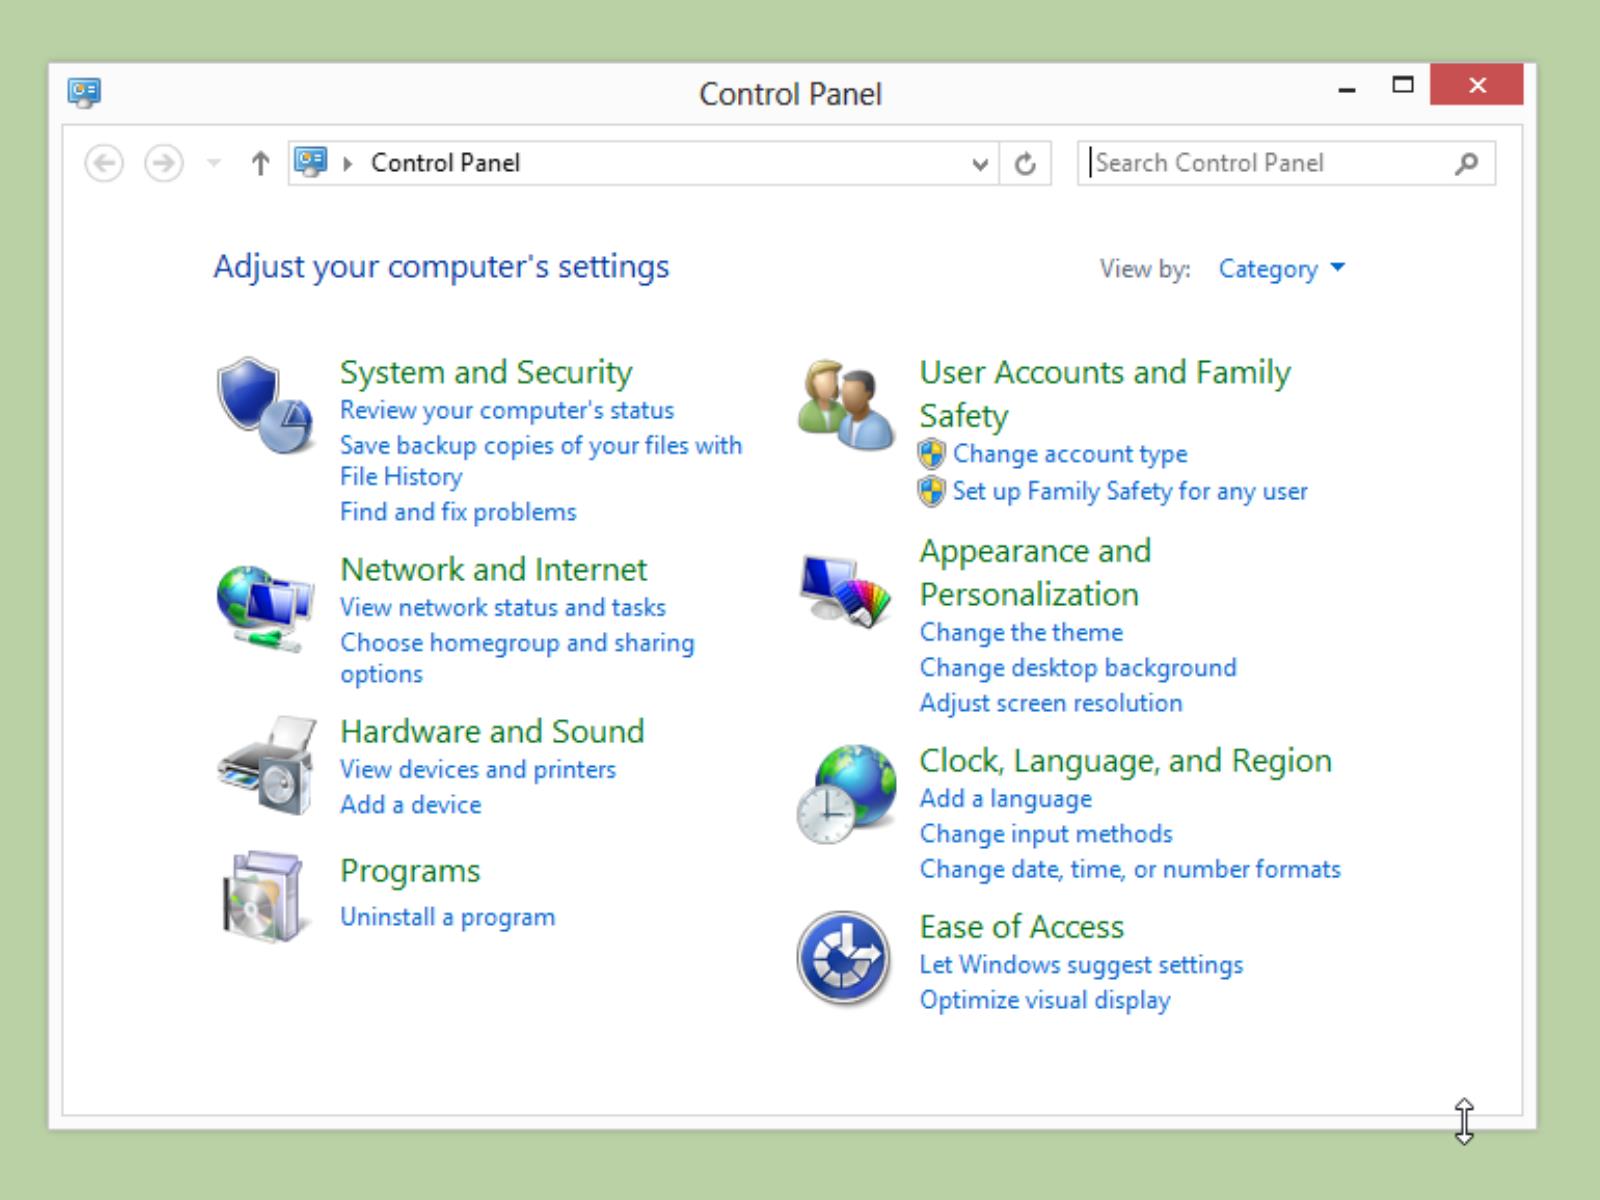Screen dimensions: 1600x1200
Task: Click Uninstall a program link
Action: 447,917
